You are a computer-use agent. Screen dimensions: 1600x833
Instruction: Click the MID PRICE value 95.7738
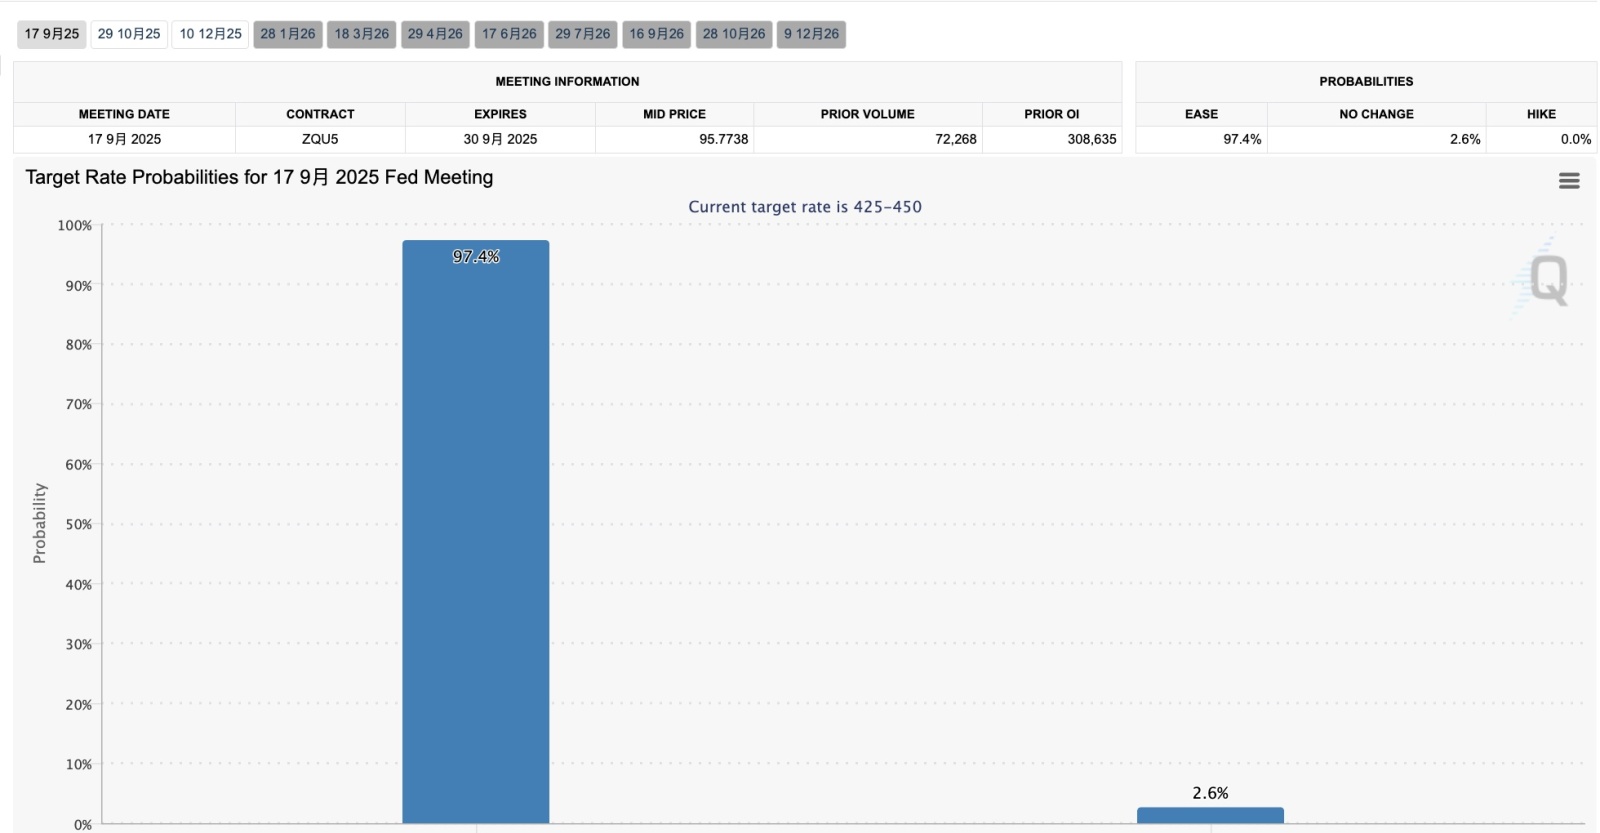point(724,139)
